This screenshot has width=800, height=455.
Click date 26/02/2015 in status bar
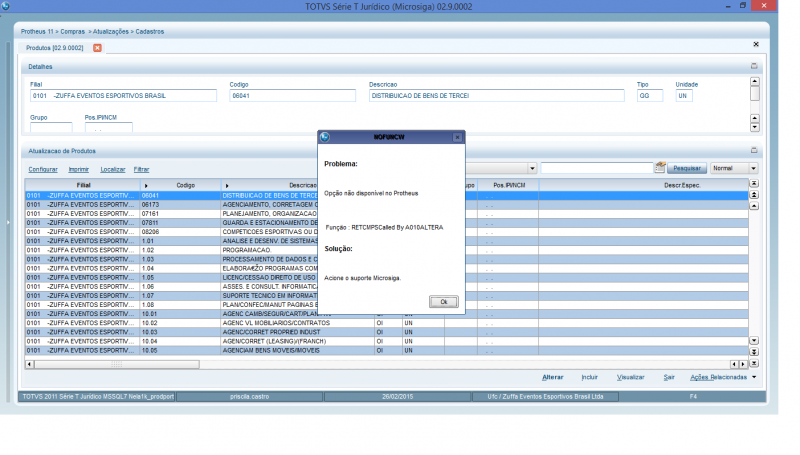pyautogui.click(x=397, y=396)
